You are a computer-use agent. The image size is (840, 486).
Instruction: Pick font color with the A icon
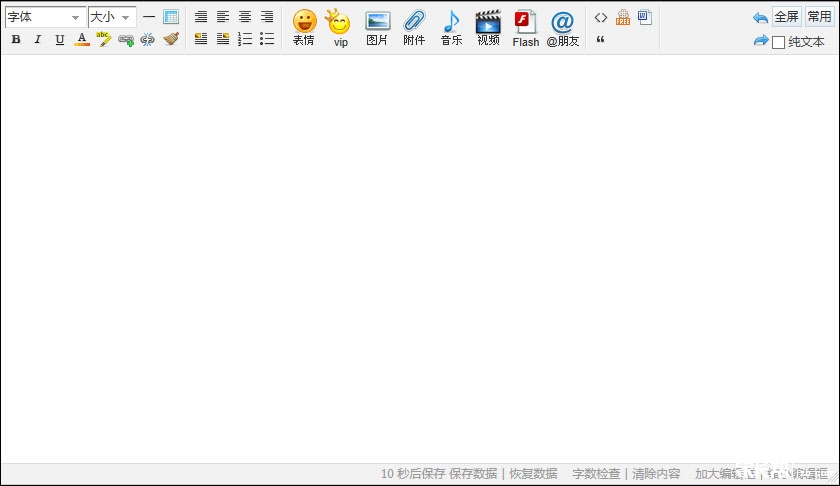[x=82, y=40]
